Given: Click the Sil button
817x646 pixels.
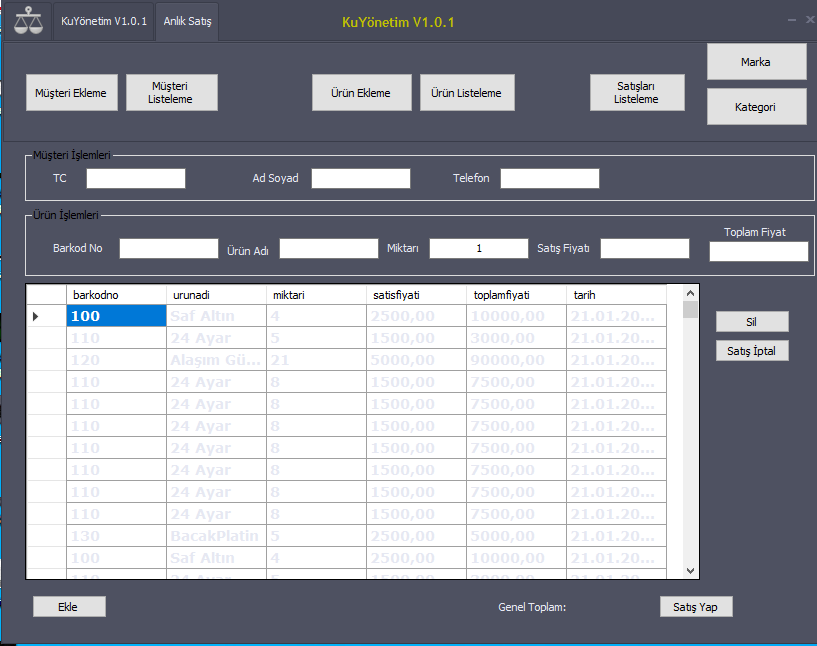Looking at the screenshot, I should [751, 321].
